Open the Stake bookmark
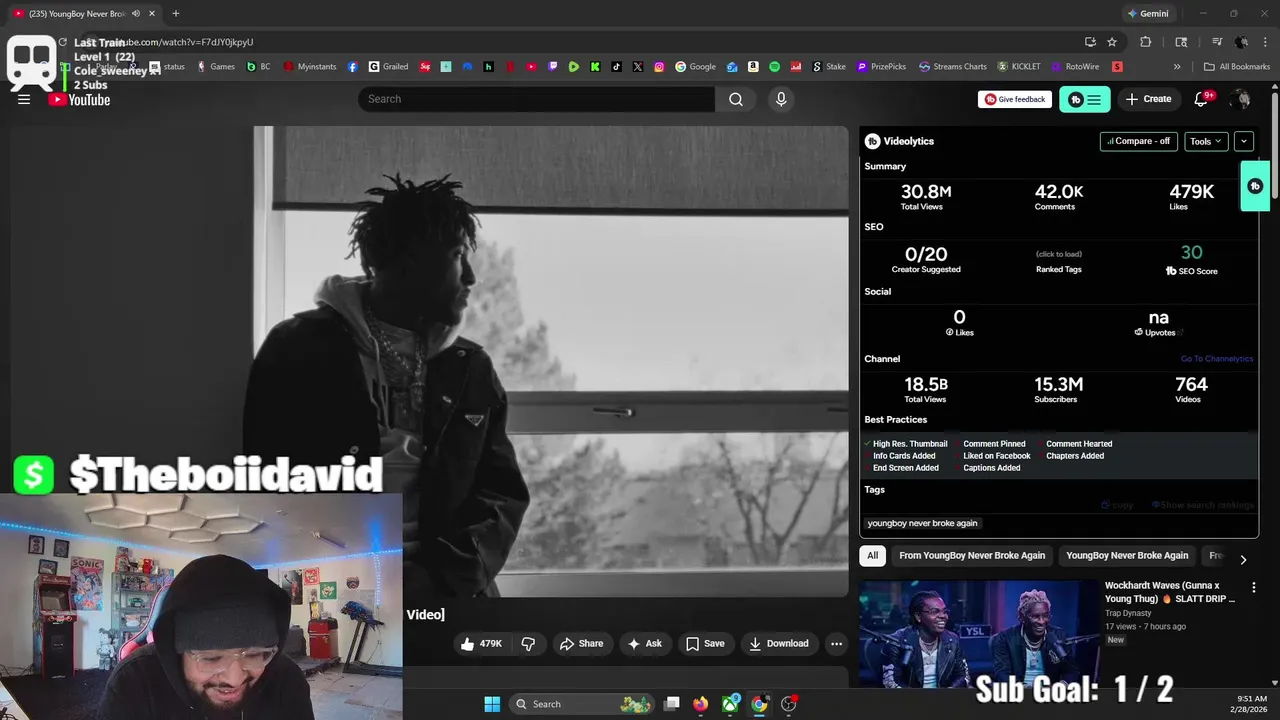 (x=828, y=67)
